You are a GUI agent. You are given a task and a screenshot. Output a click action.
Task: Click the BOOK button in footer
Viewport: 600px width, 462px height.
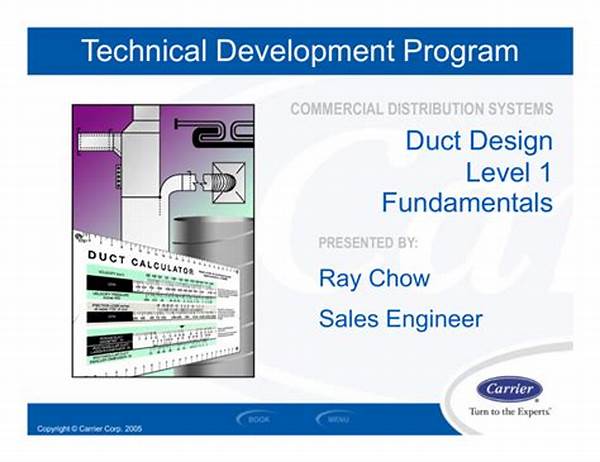pyautogui.click(x=258, y=418)
